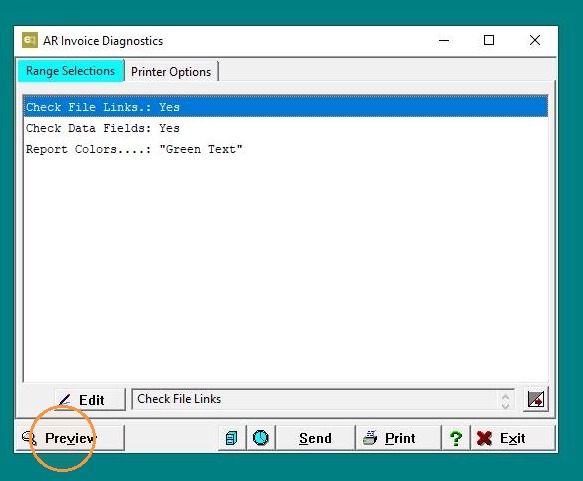Select the Check File Links row
583x481 pixels.
285,107
